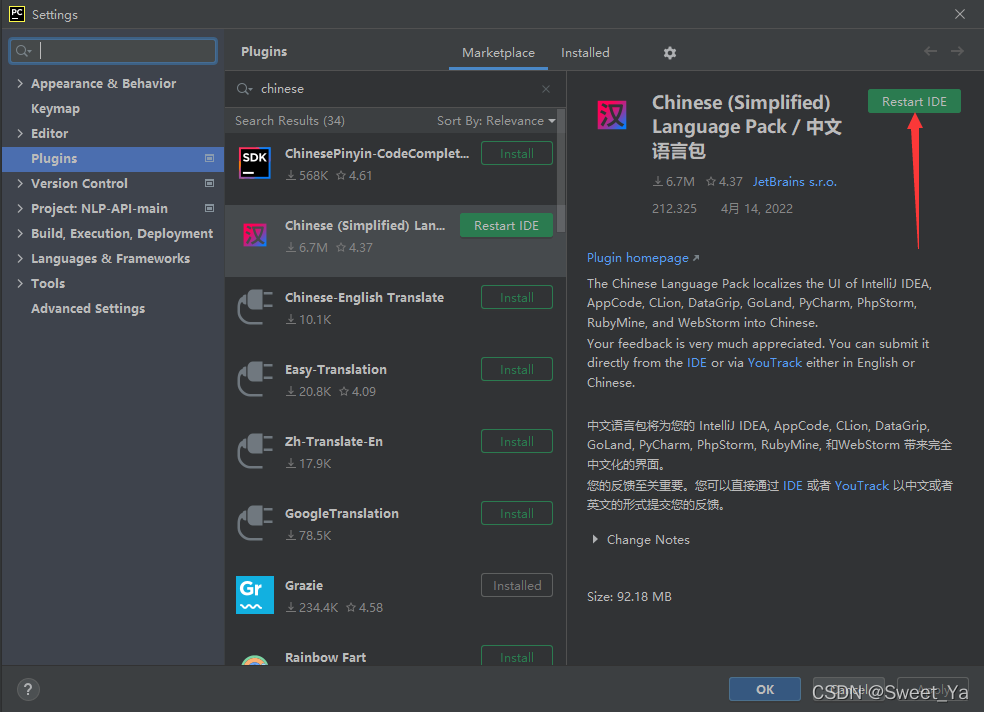Select Easy-Translation plugin name

[x=336, y=369]
